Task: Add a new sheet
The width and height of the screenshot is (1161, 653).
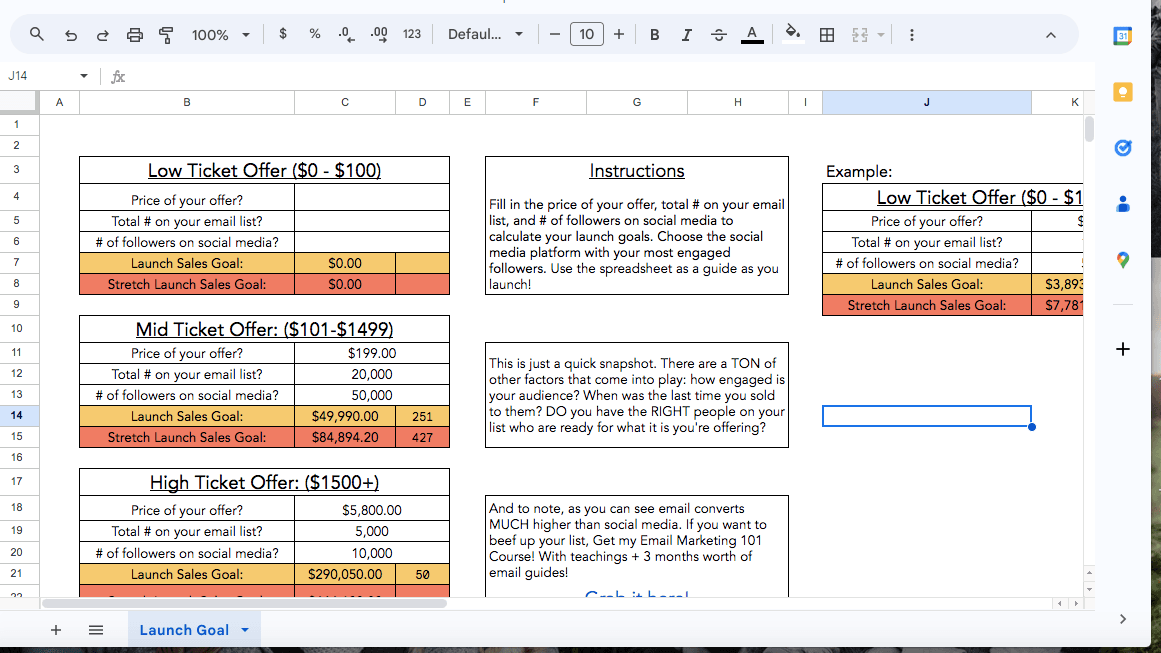Action: [56, 630]
